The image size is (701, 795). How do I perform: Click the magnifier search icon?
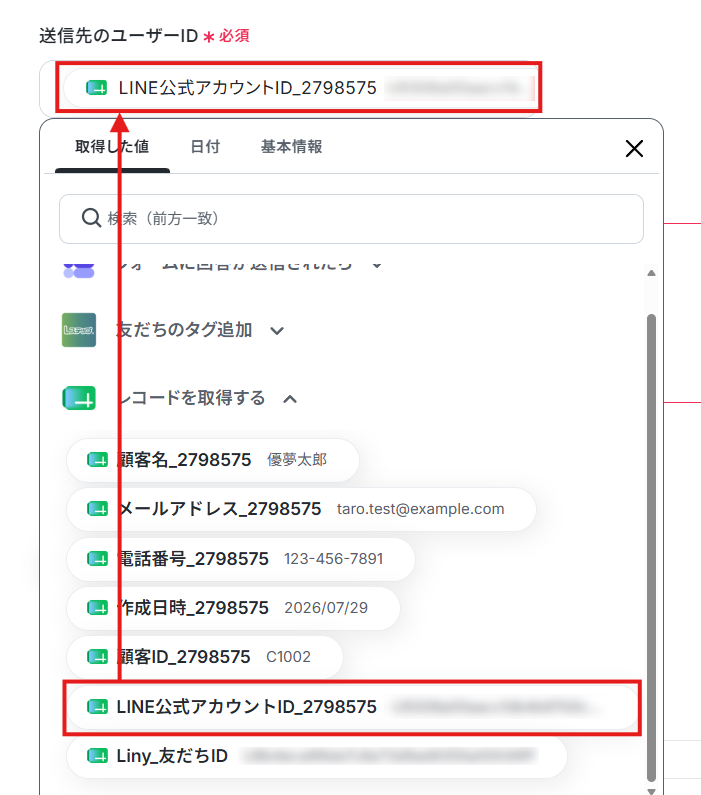tap(91, 219)
